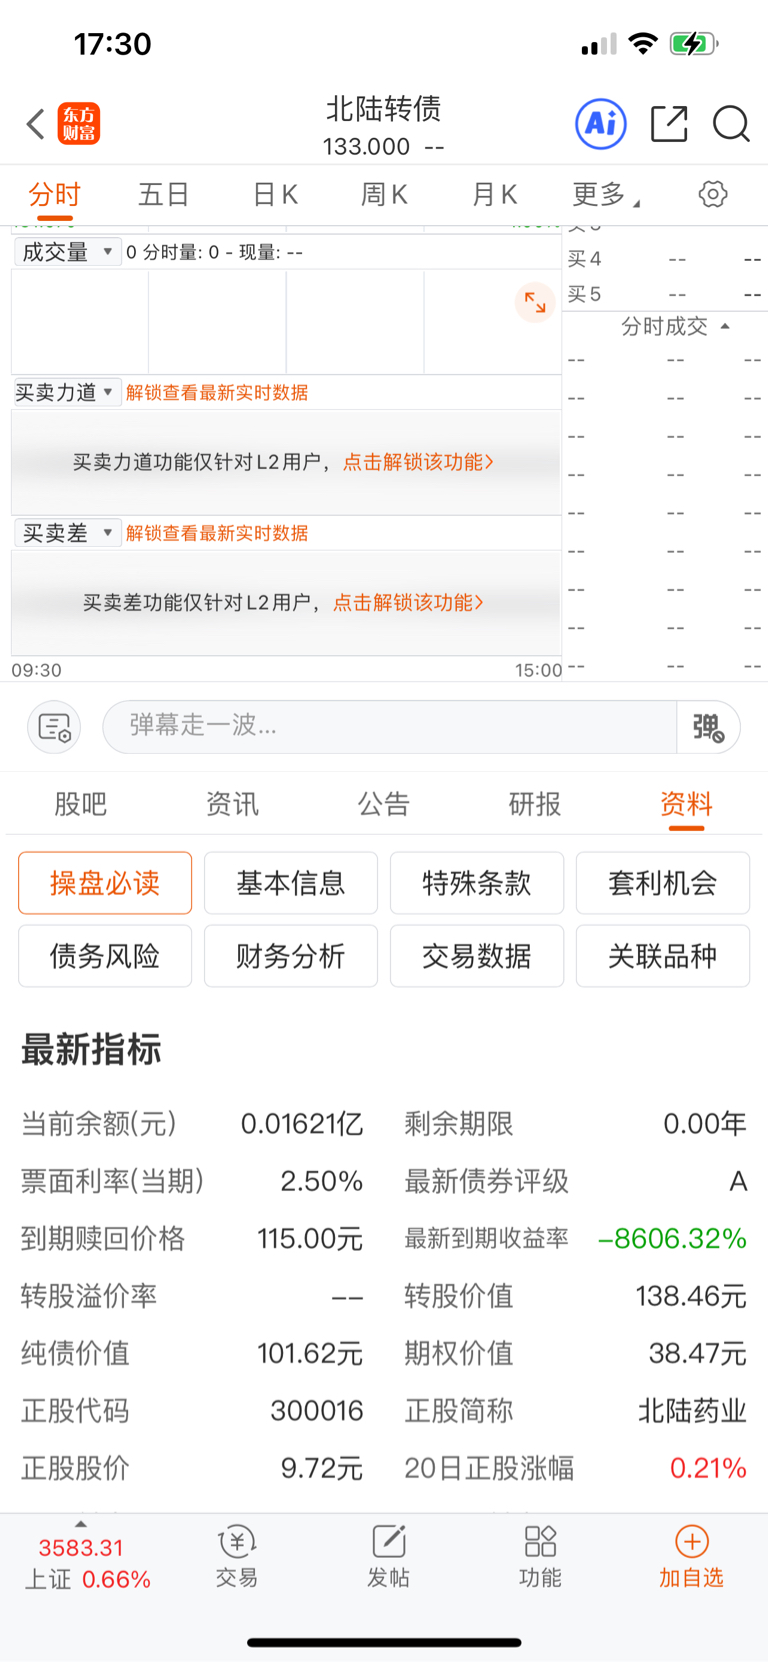Open chart settings gear icon
The image size is (768, 1662).
pos(713,194)
